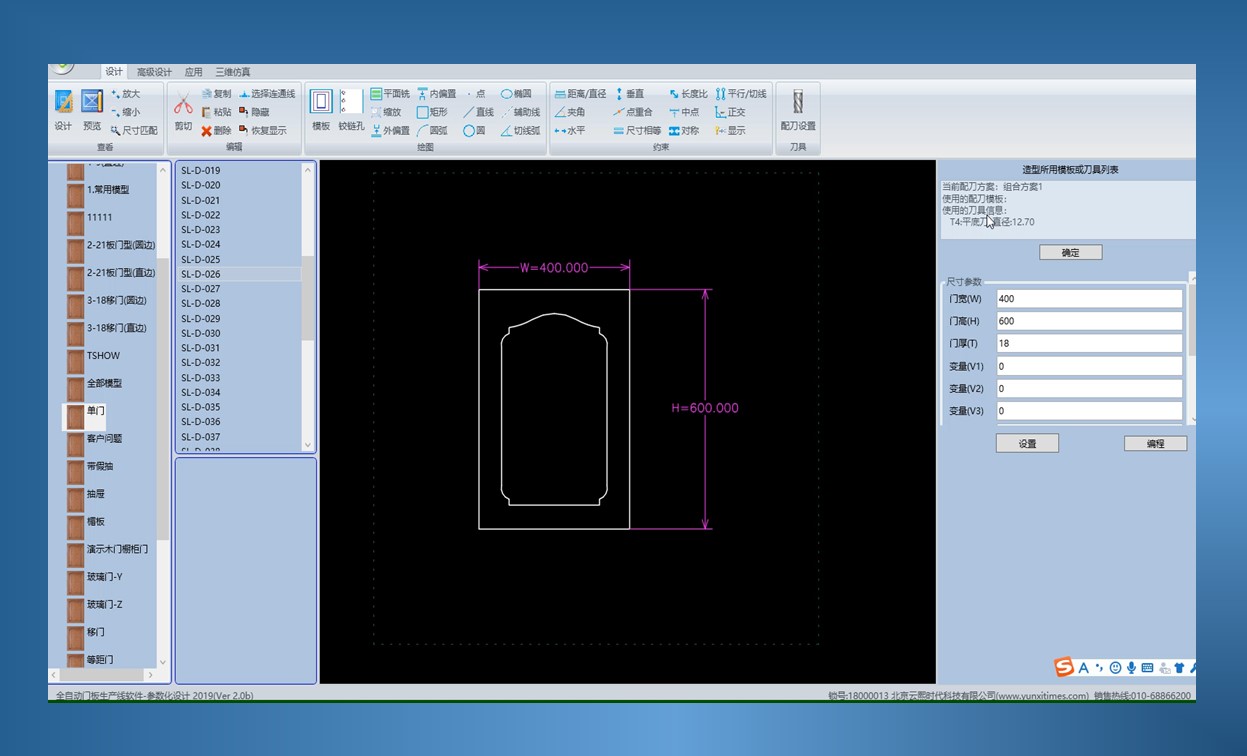
Task: Click the 编程 (Program) button
Action: click(1155, 443)
